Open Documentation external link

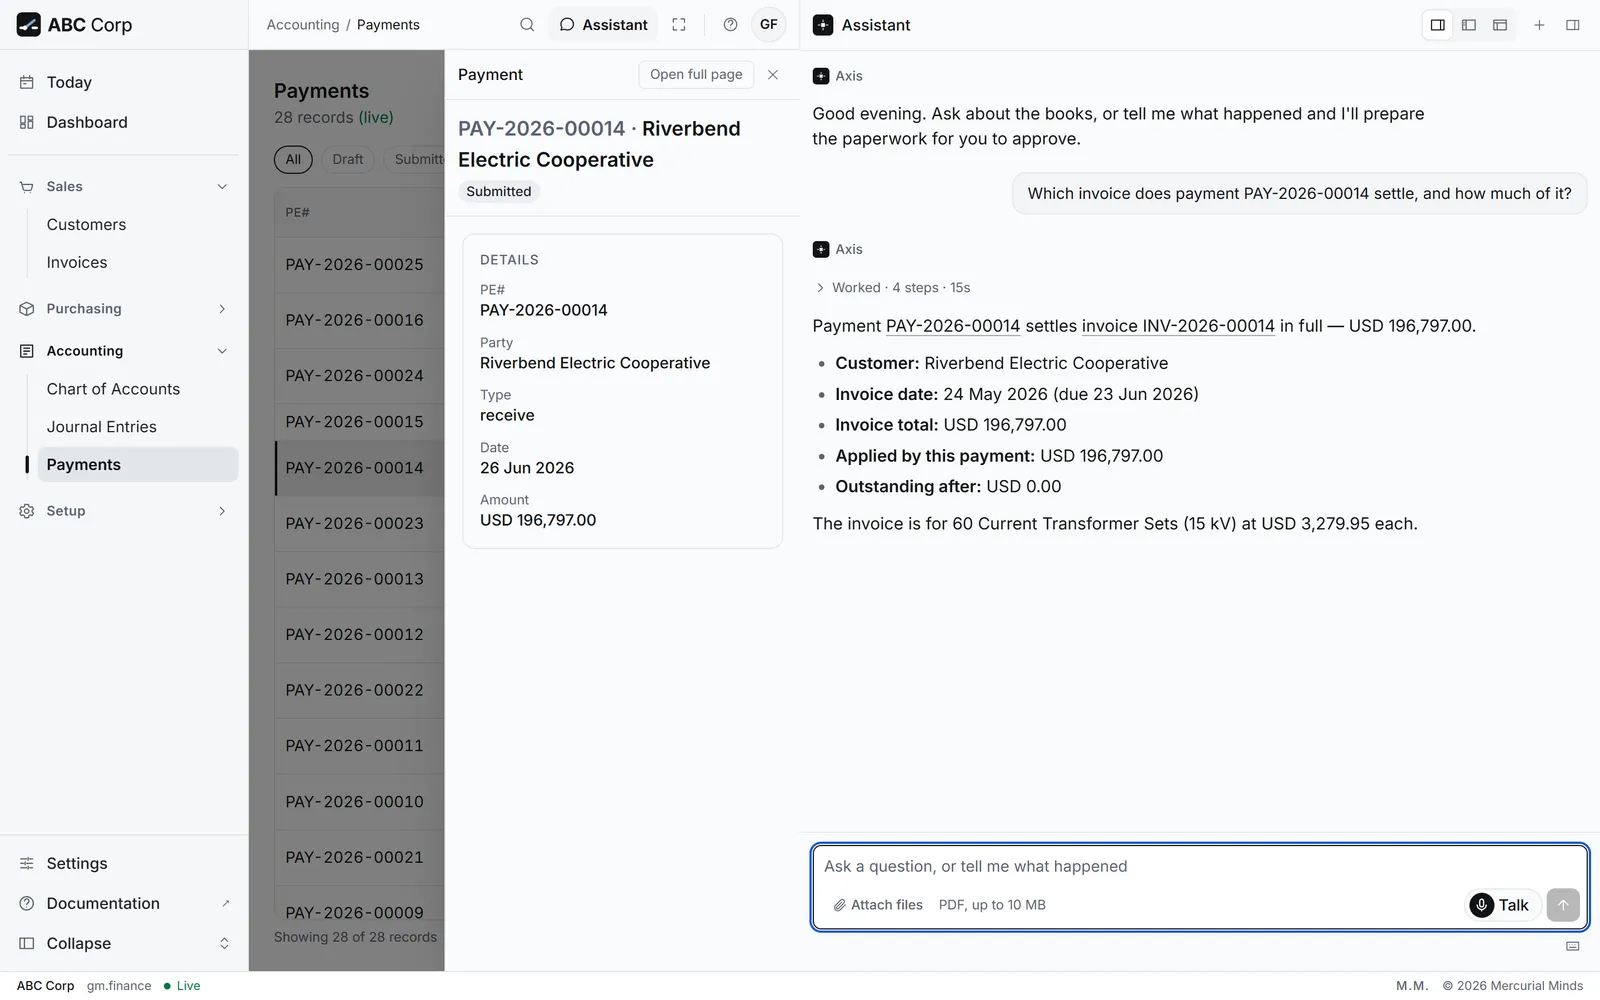click(124, 904)
